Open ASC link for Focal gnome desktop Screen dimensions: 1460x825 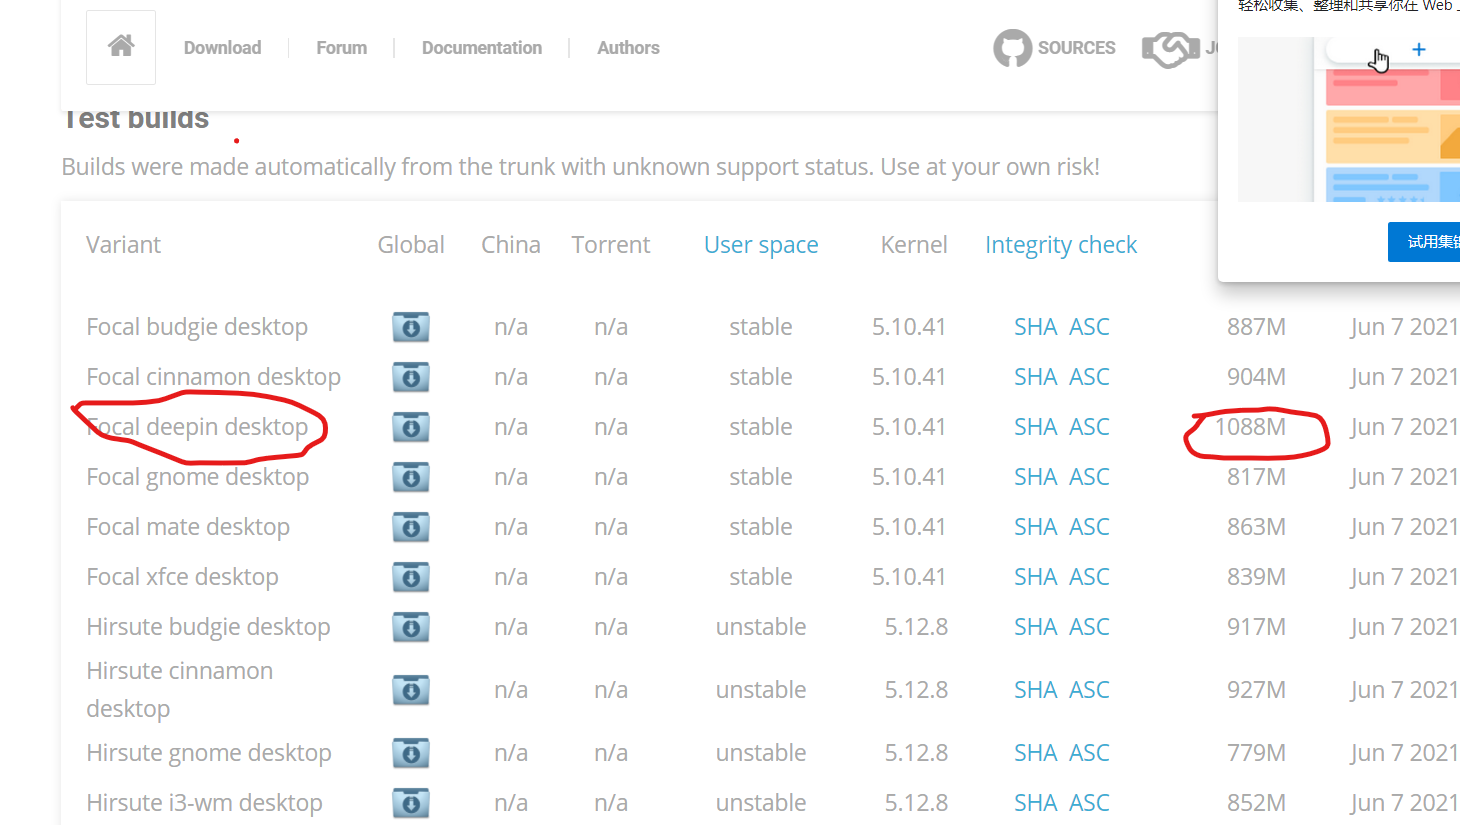pos(1089,477)
